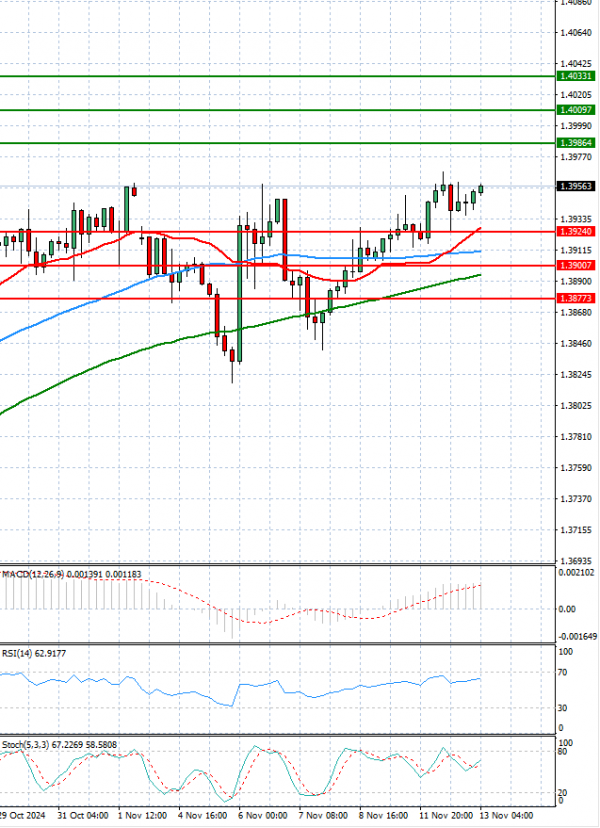Click the 7 Nov 08:00 time axis label
Viewport: 600px width, 828px height.
(x=323, y=815)
